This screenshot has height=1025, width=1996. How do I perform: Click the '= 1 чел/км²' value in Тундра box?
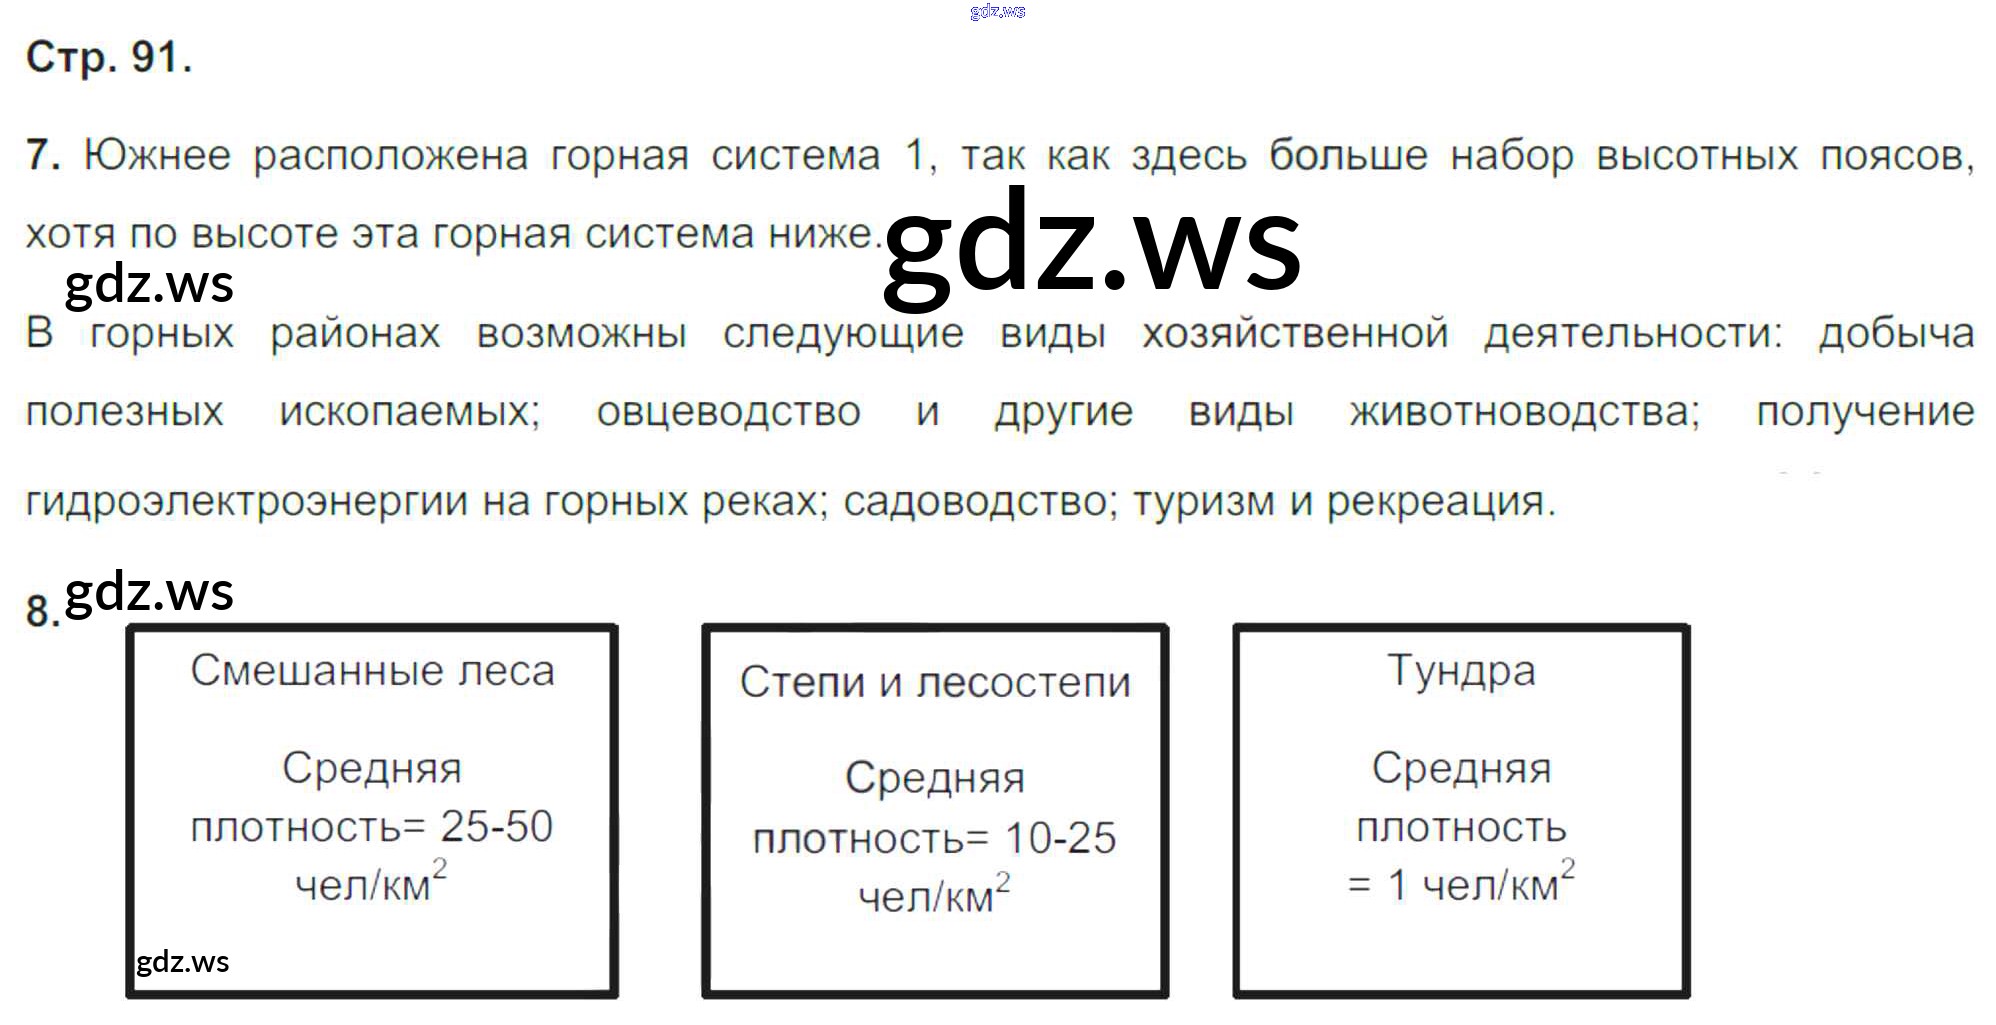click(1460, 885)
